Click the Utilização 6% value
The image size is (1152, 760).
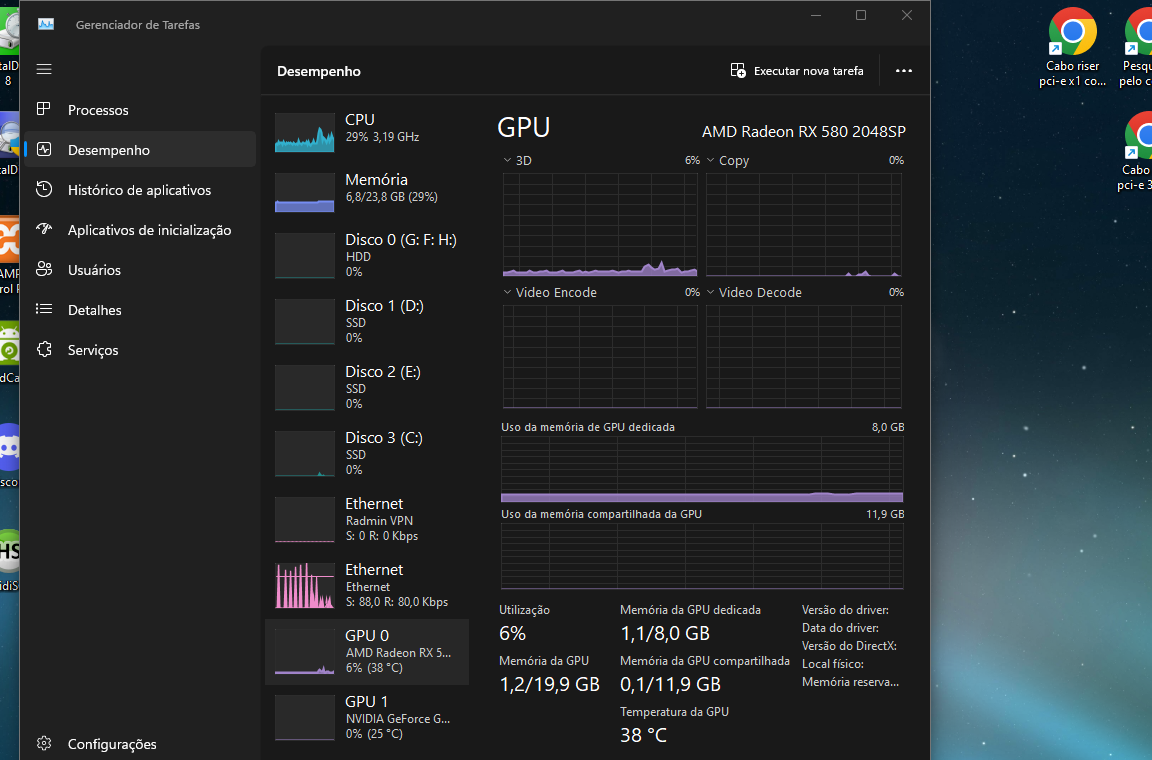(512, 634)
